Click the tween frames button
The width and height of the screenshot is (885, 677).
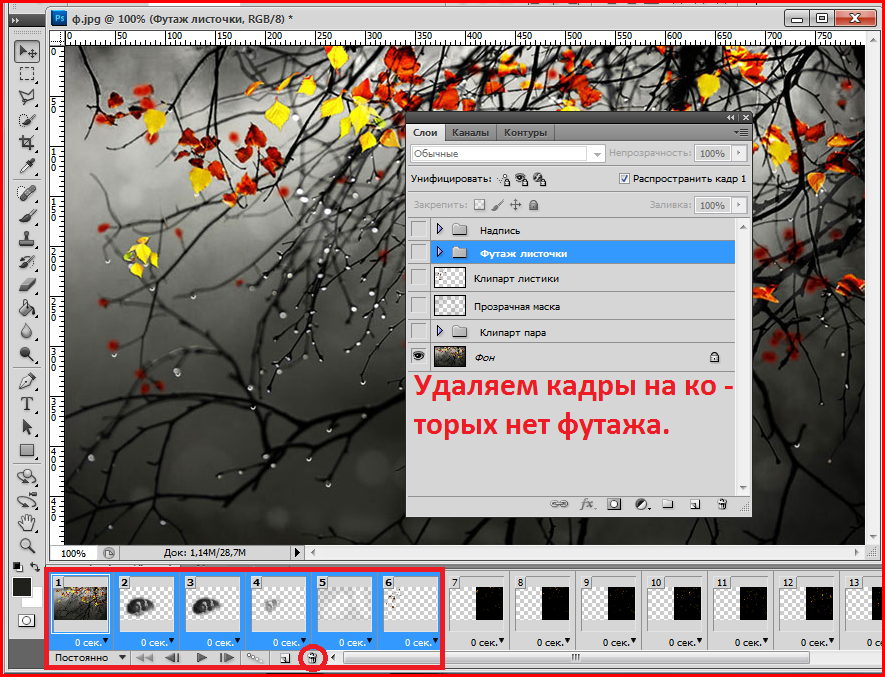(x=255, y=658)
